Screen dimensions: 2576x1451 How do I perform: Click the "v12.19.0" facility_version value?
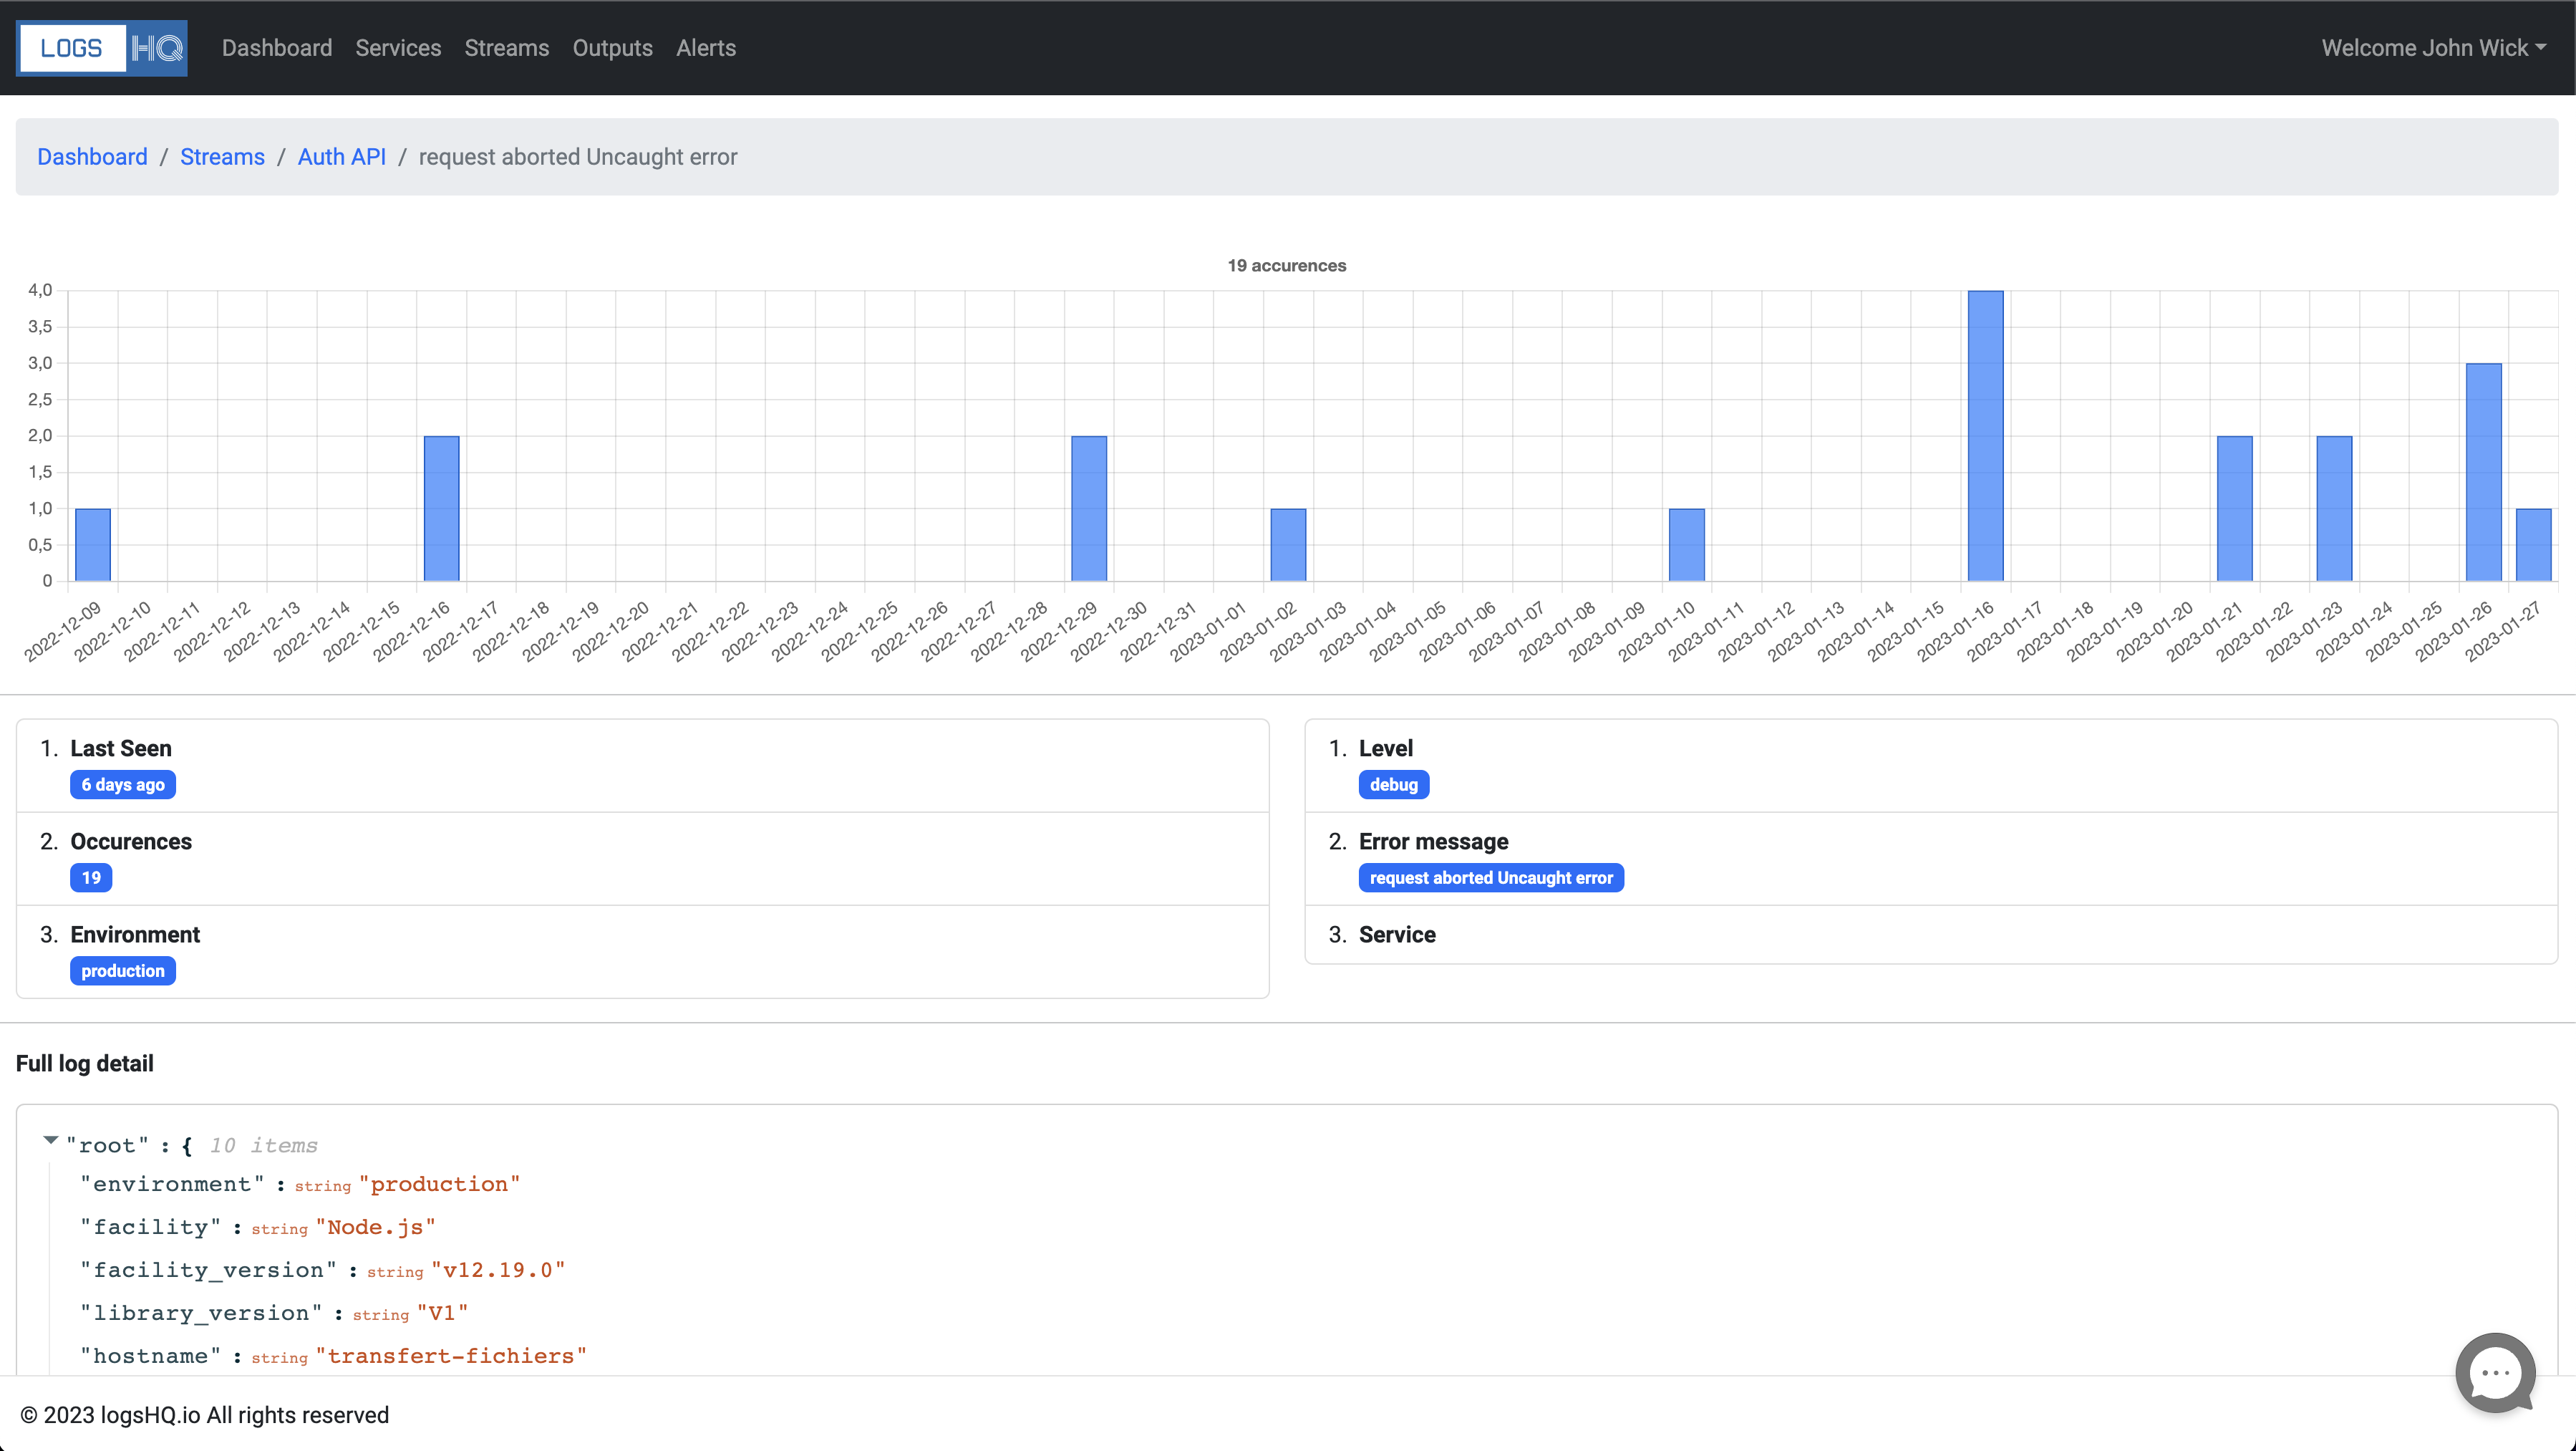tap(498, 1270)
